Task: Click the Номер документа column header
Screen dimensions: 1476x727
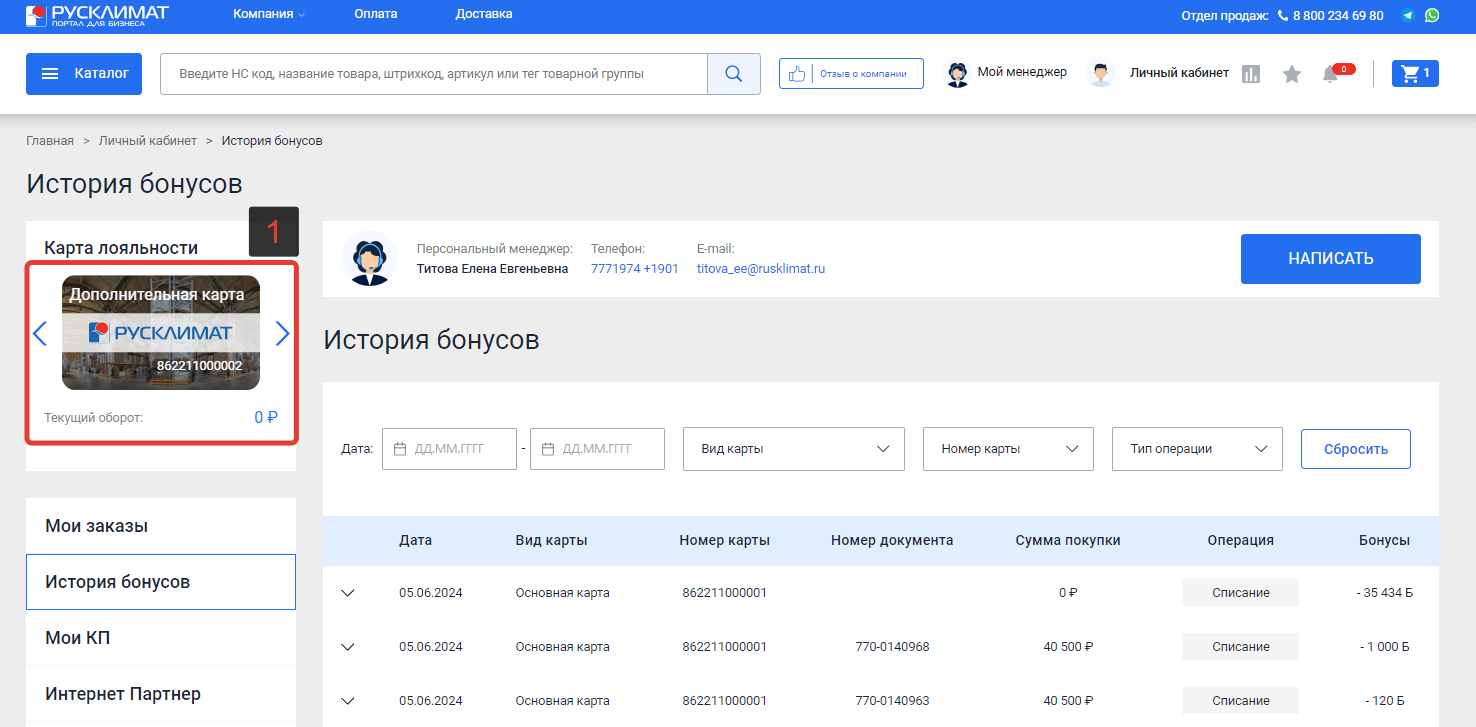Action: (x=892, y=540)
